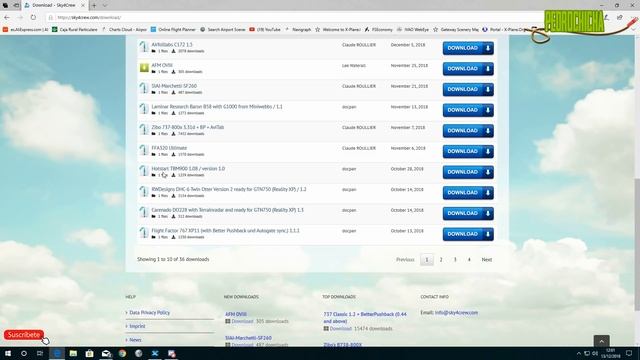640x360 pixels.
Task: Open Chrome from taskbar
Action: tap(122, 353)
